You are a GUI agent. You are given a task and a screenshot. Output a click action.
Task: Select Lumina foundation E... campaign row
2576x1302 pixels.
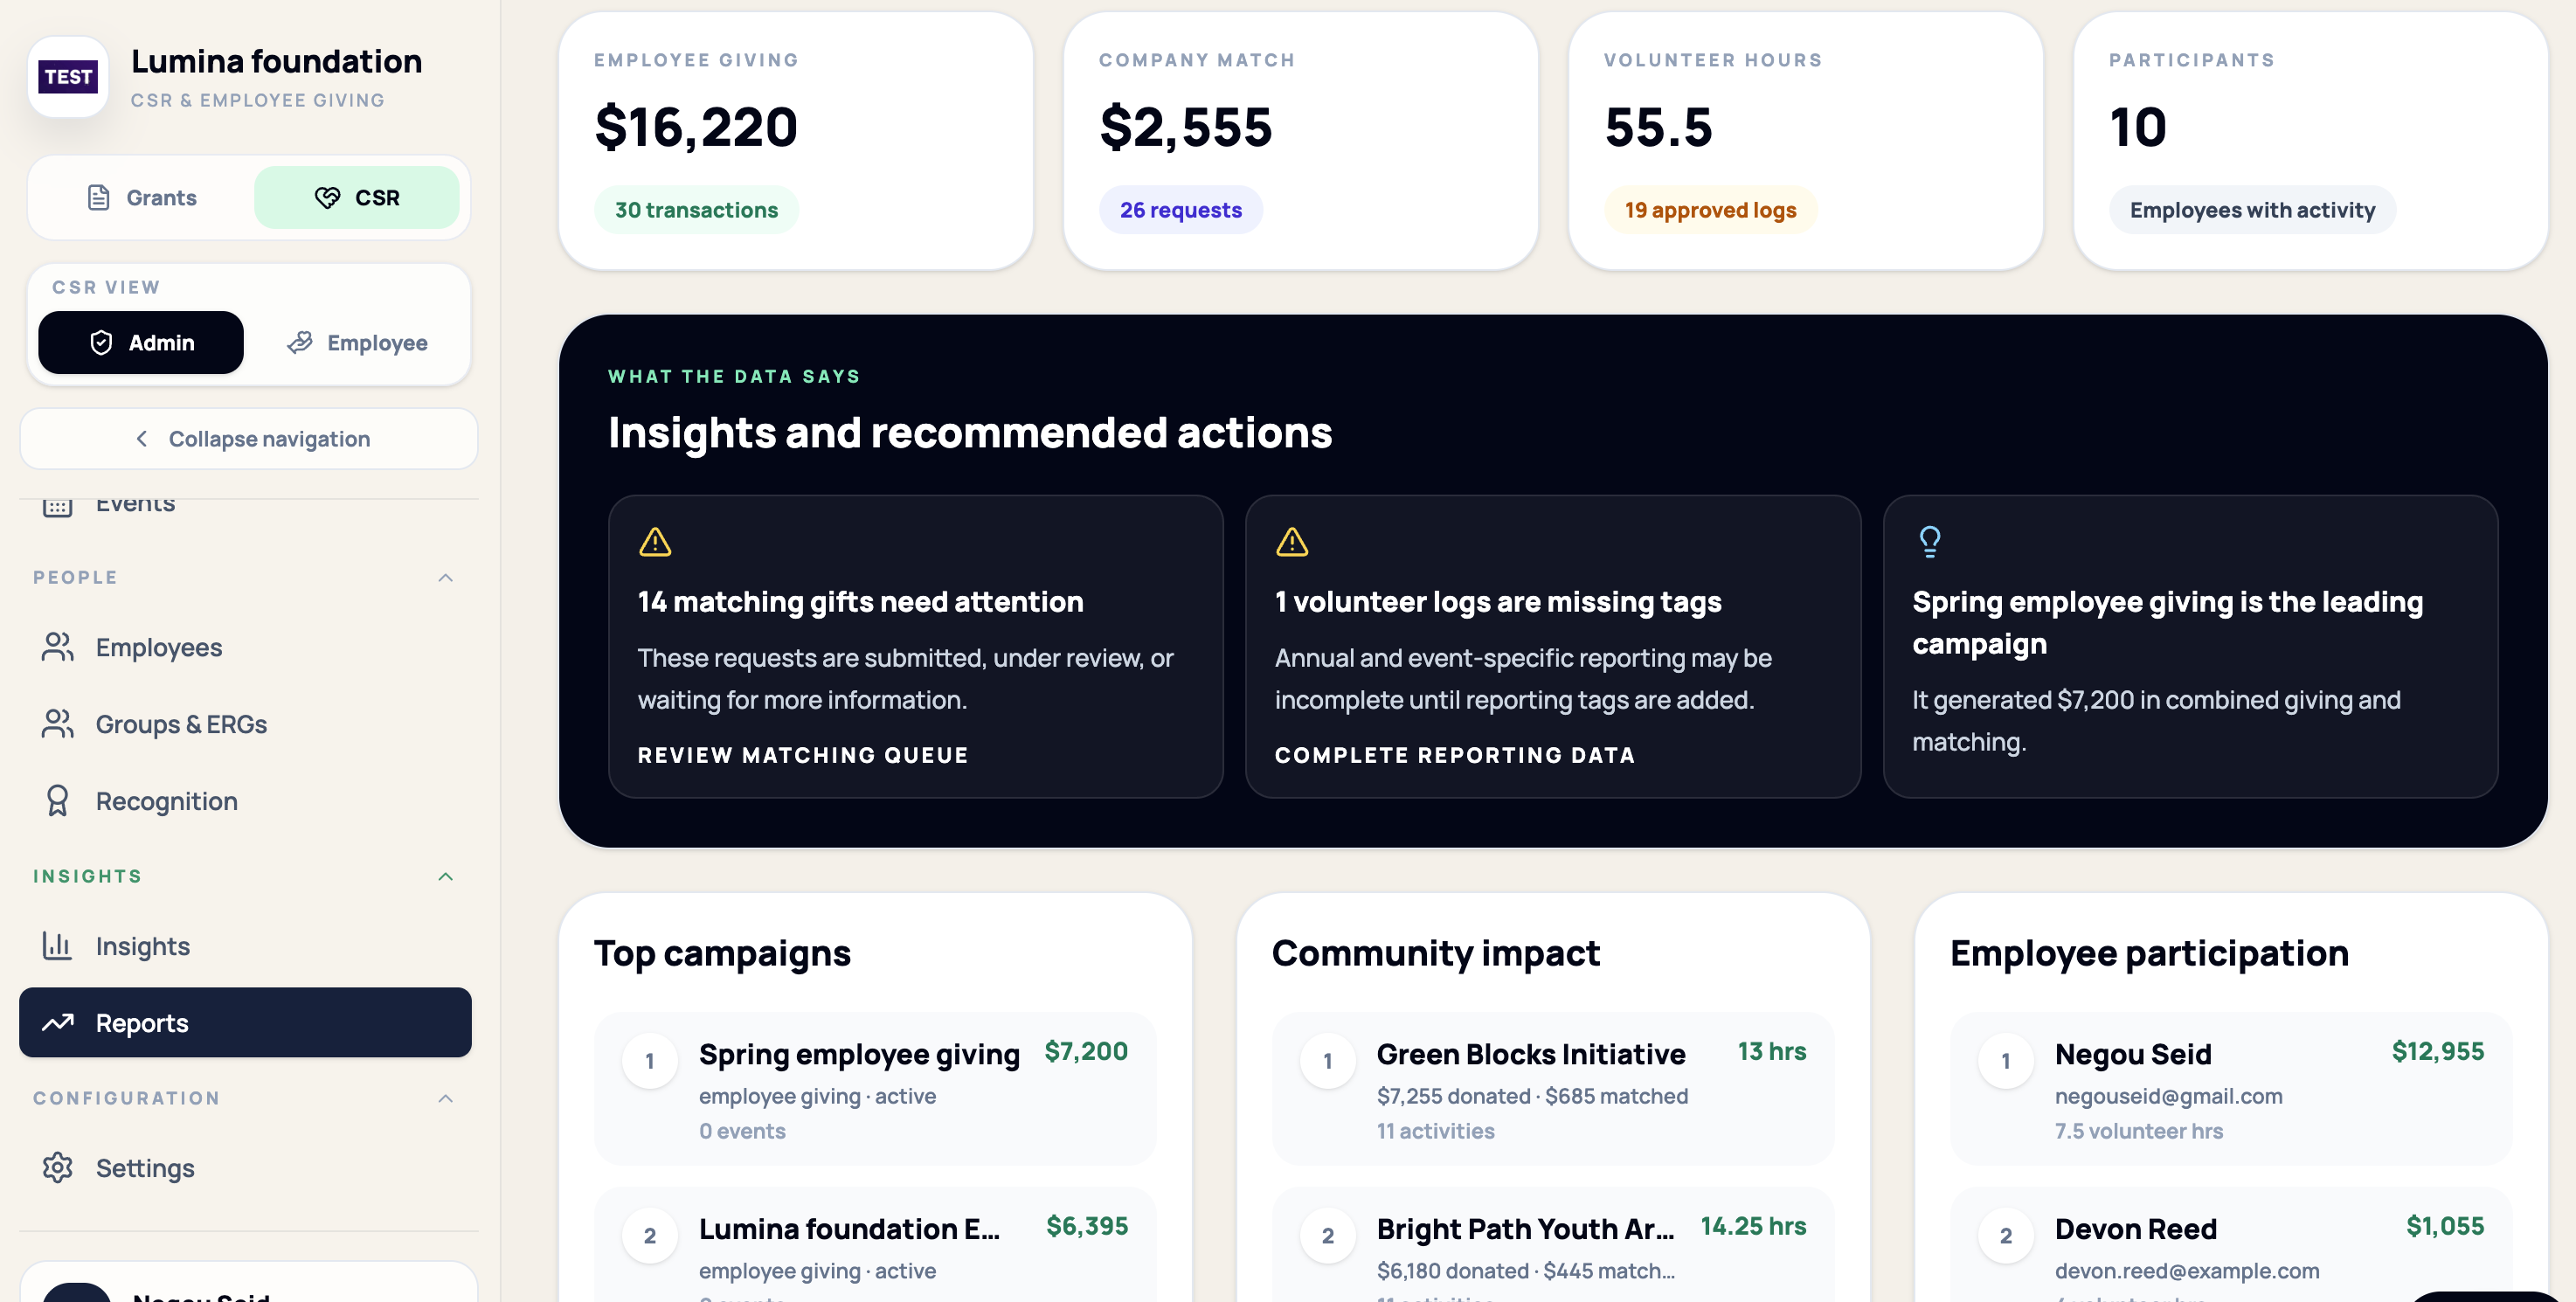(x=875, y=1245)
